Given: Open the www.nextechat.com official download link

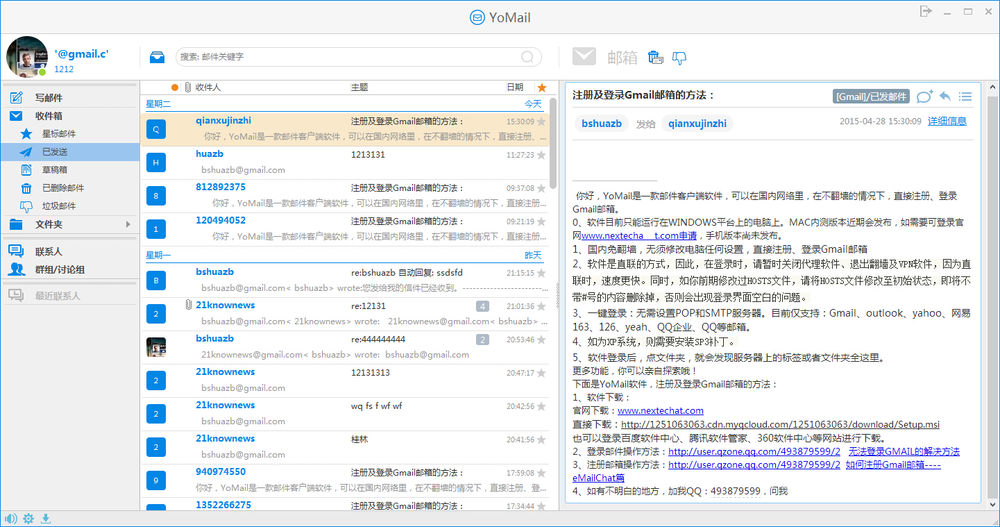Looking at the screenshot, I should pyautogui.click(x=660, y=411).
